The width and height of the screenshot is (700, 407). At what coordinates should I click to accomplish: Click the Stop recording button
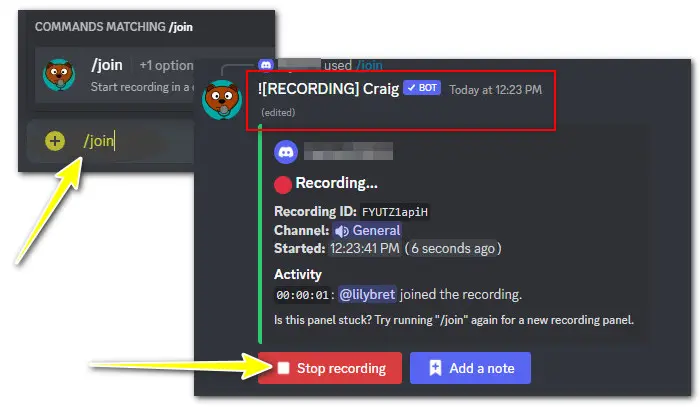click(330, 368)
